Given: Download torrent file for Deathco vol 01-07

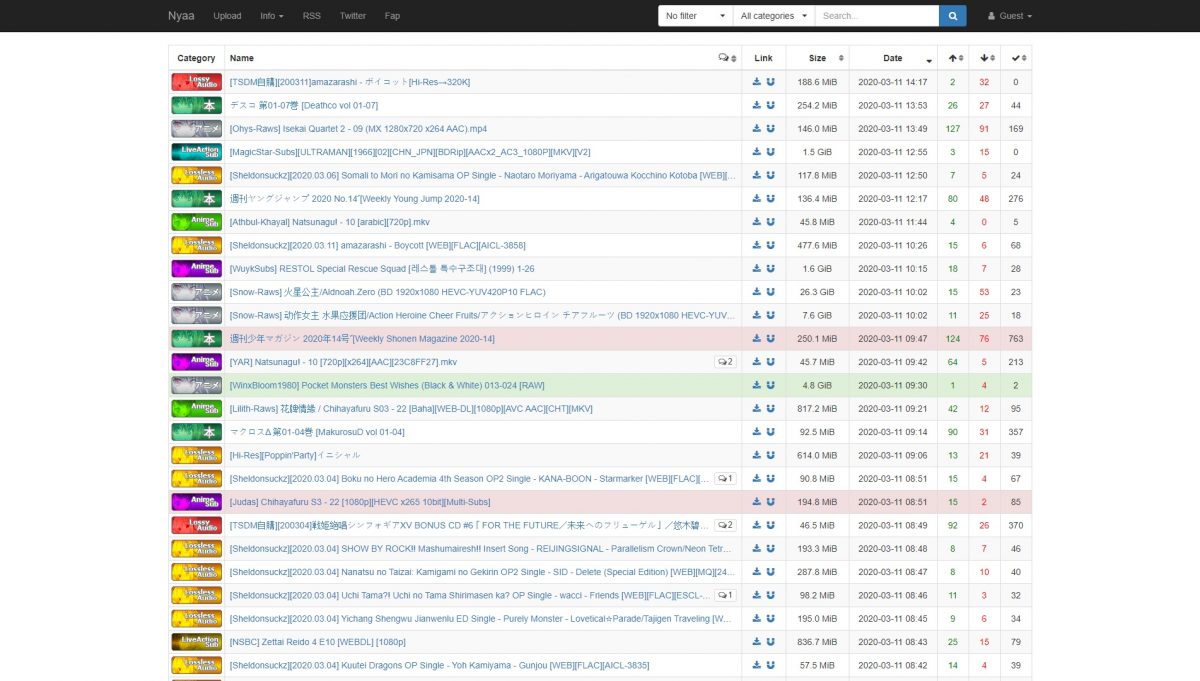Looking at the screenshot, I should coord(757,105).
